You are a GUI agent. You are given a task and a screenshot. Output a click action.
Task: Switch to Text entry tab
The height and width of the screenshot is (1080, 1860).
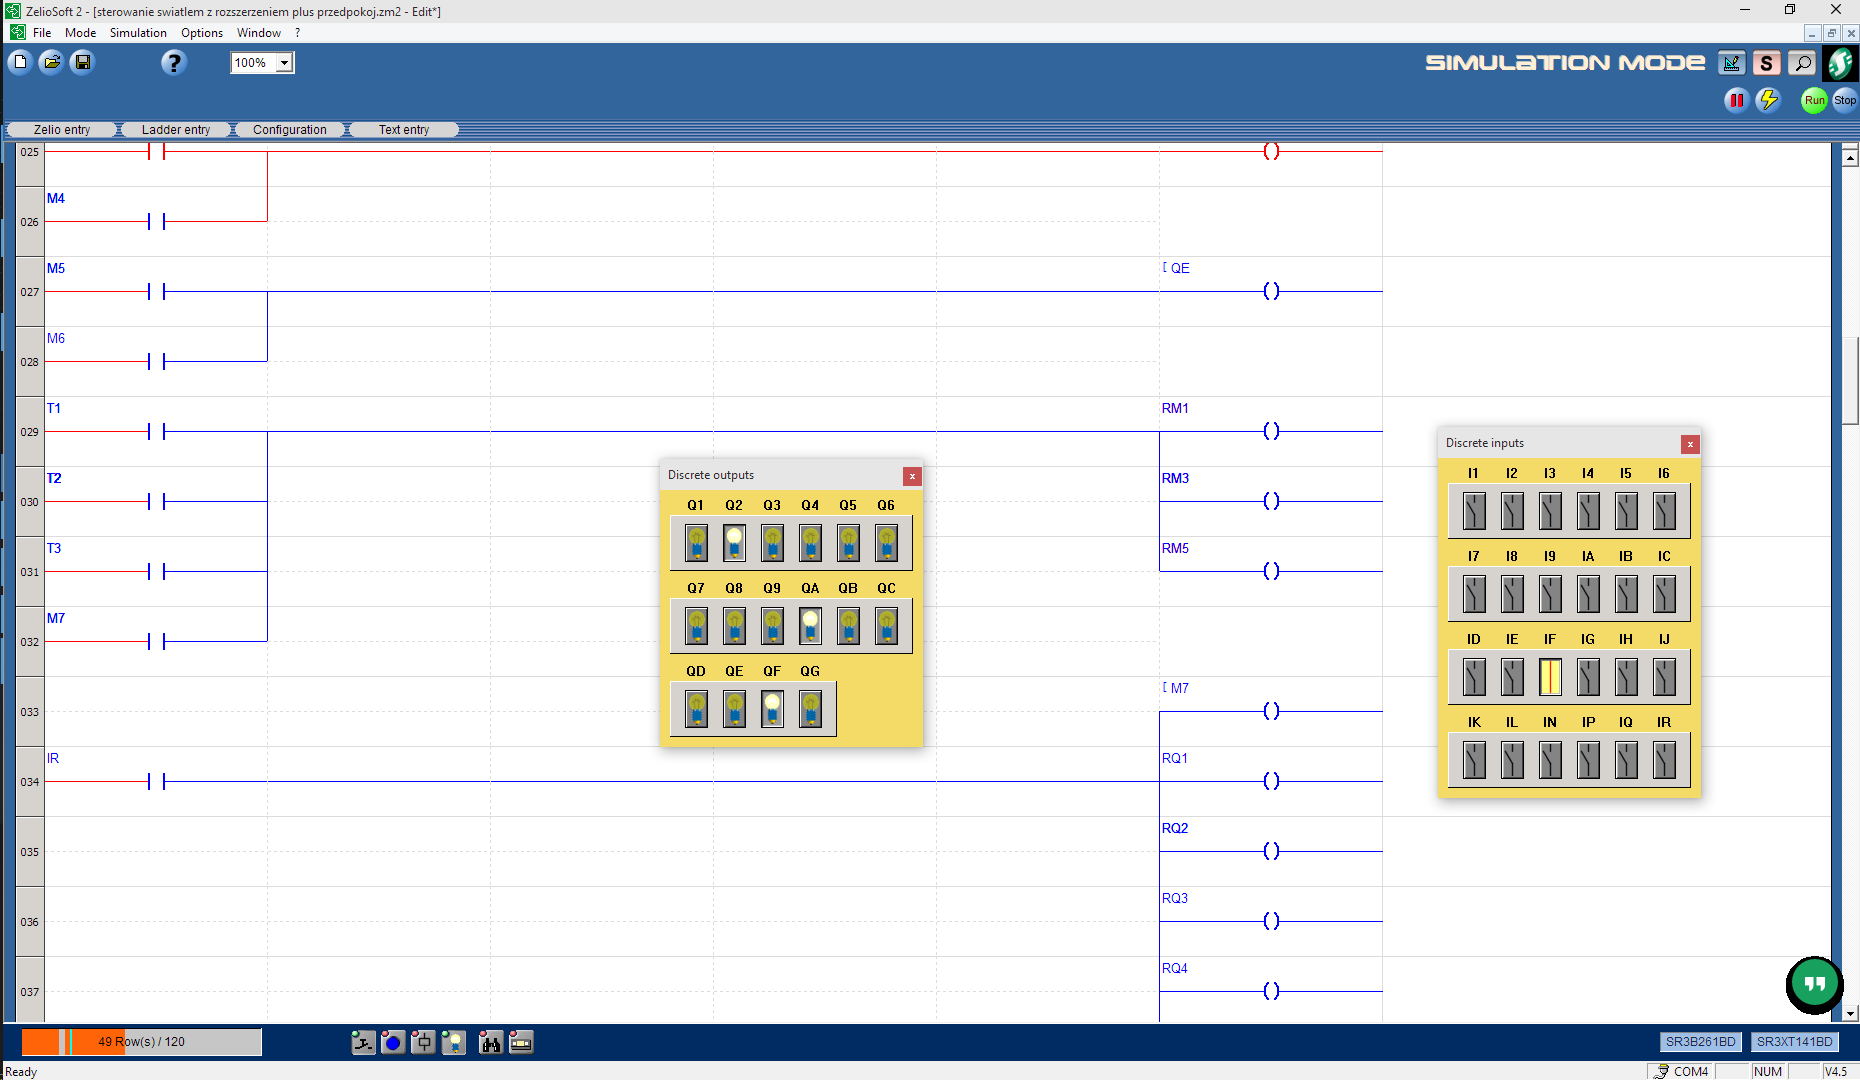point(404,130)
